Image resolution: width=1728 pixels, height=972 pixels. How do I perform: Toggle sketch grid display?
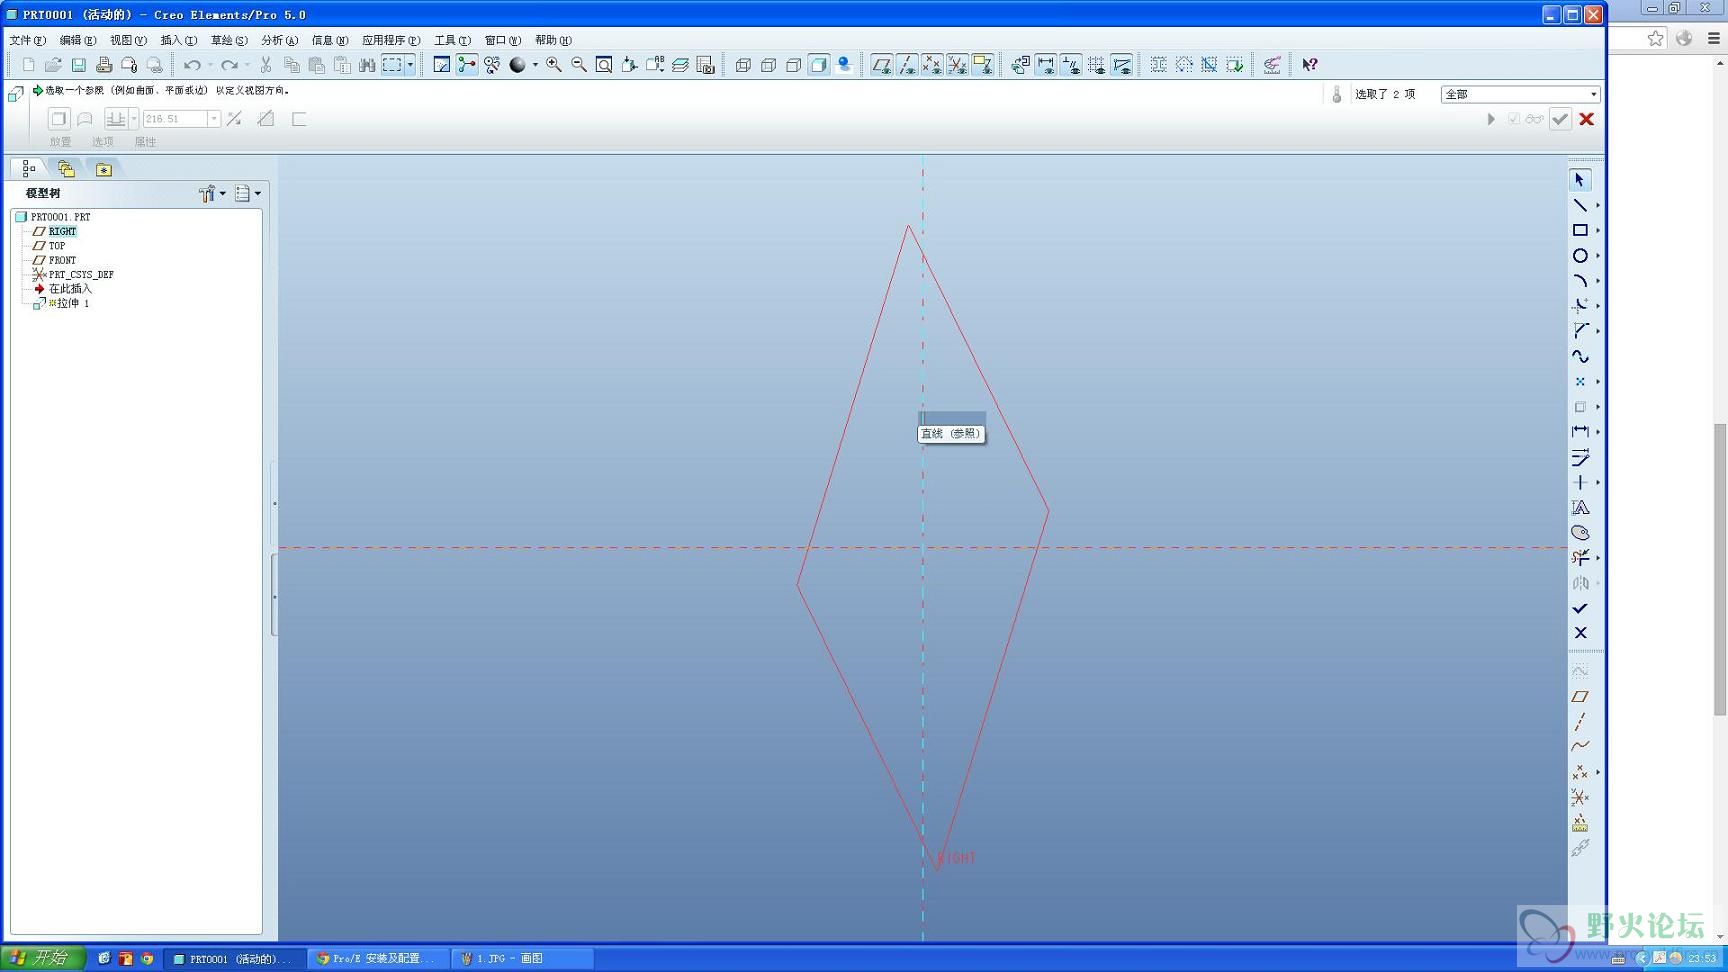(1097, 65)
